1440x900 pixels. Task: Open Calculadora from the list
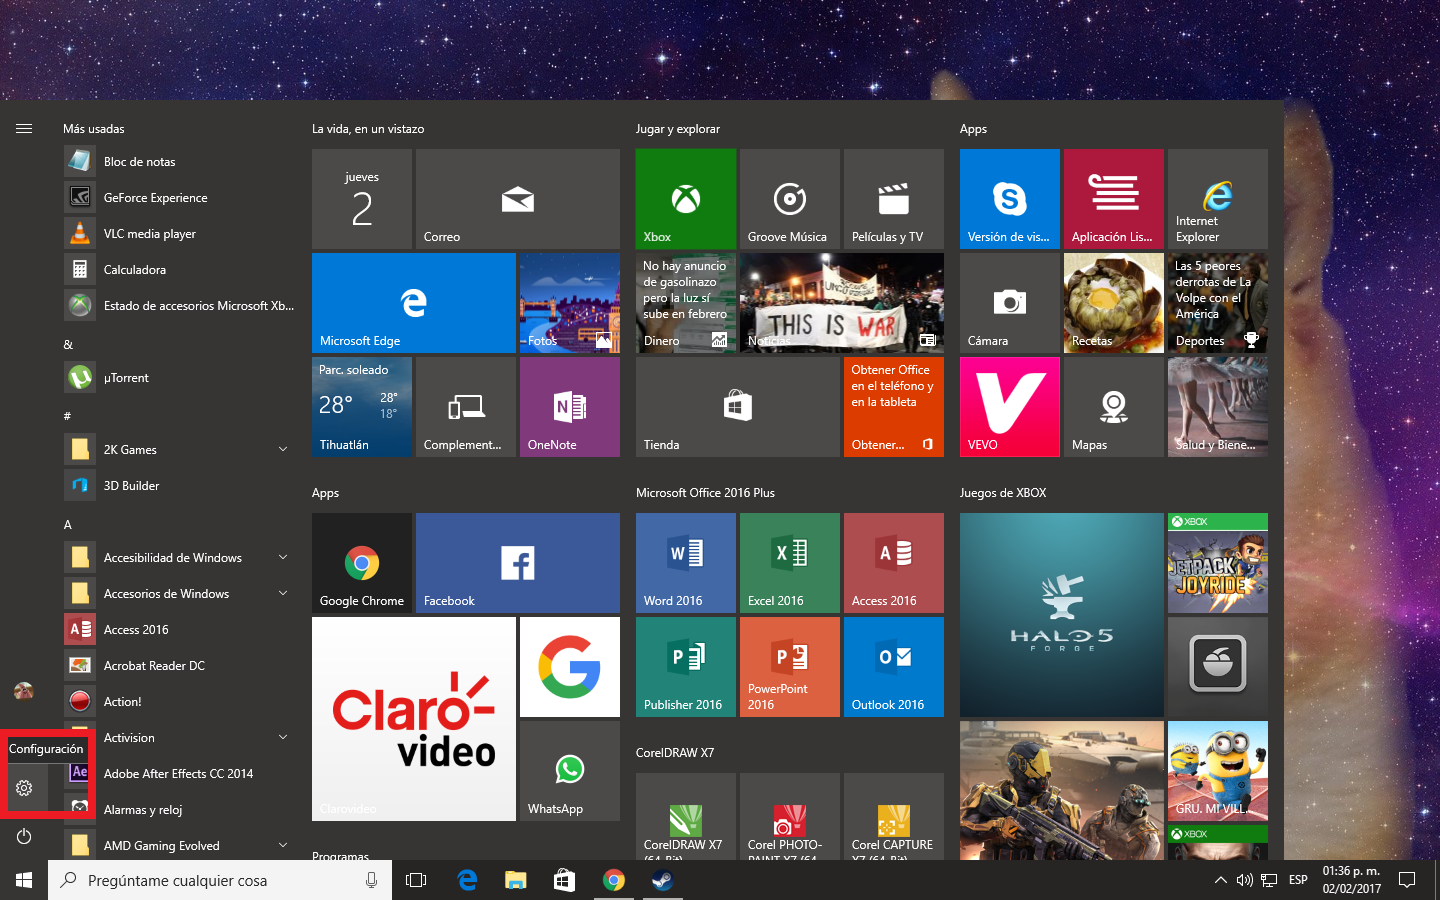tap(180, 270)
